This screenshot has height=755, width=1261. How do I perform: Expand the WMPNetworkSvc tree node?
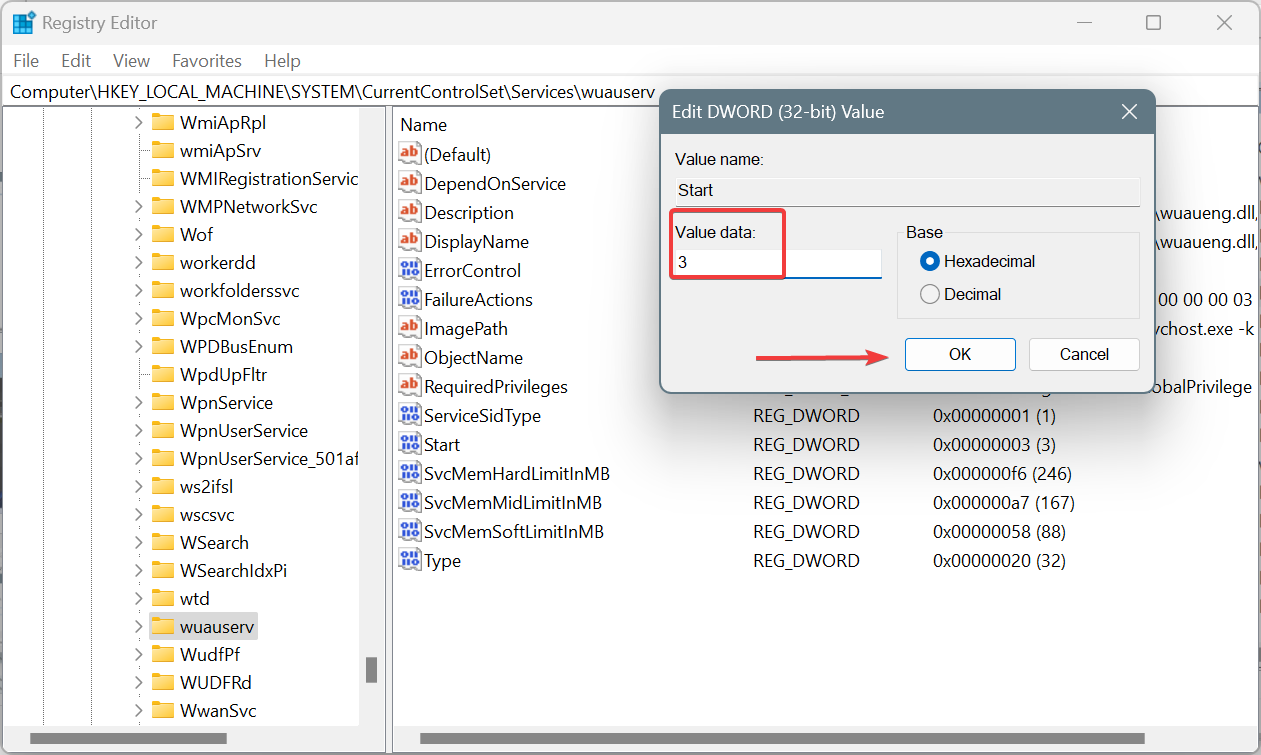pos(138,207)
